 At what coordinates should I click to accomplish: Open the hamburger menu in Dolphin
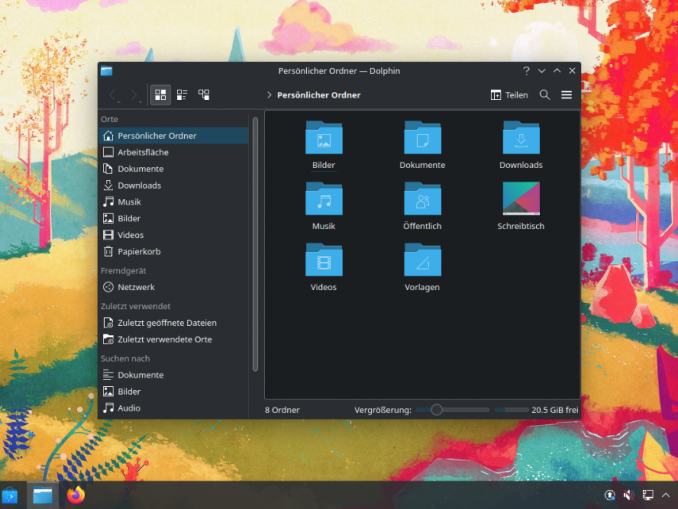[x=567, y=95]
